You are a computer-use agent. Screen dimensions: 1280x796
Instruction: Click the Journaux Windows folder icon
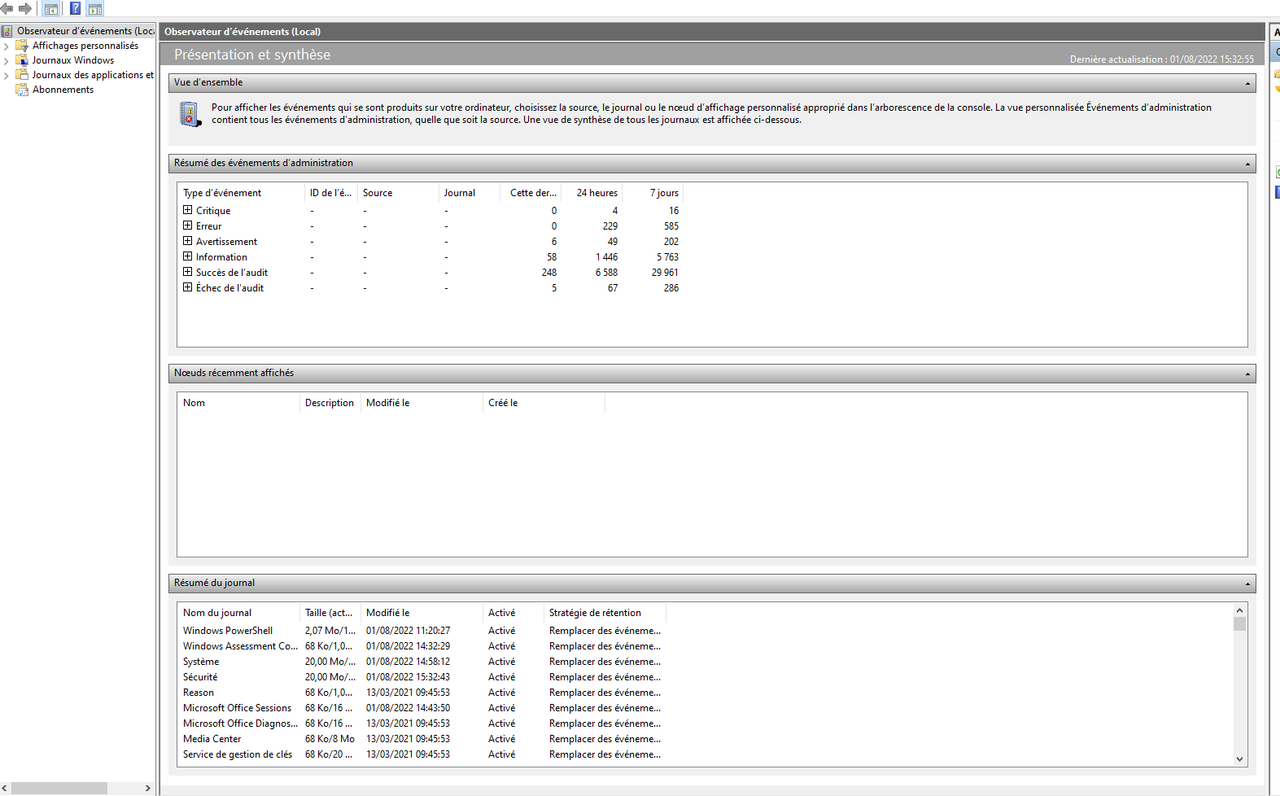tap(22, 60)
